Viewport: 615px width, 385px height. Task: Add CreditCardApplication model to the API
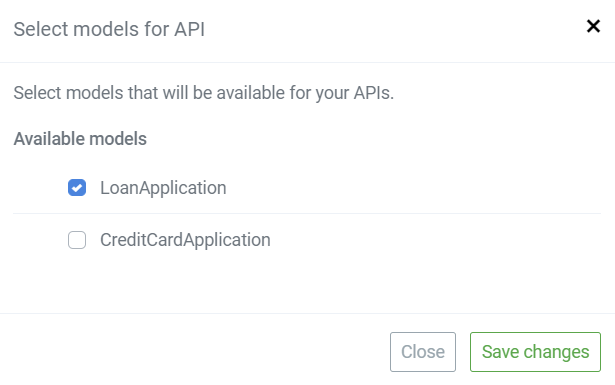click(77, 240)
